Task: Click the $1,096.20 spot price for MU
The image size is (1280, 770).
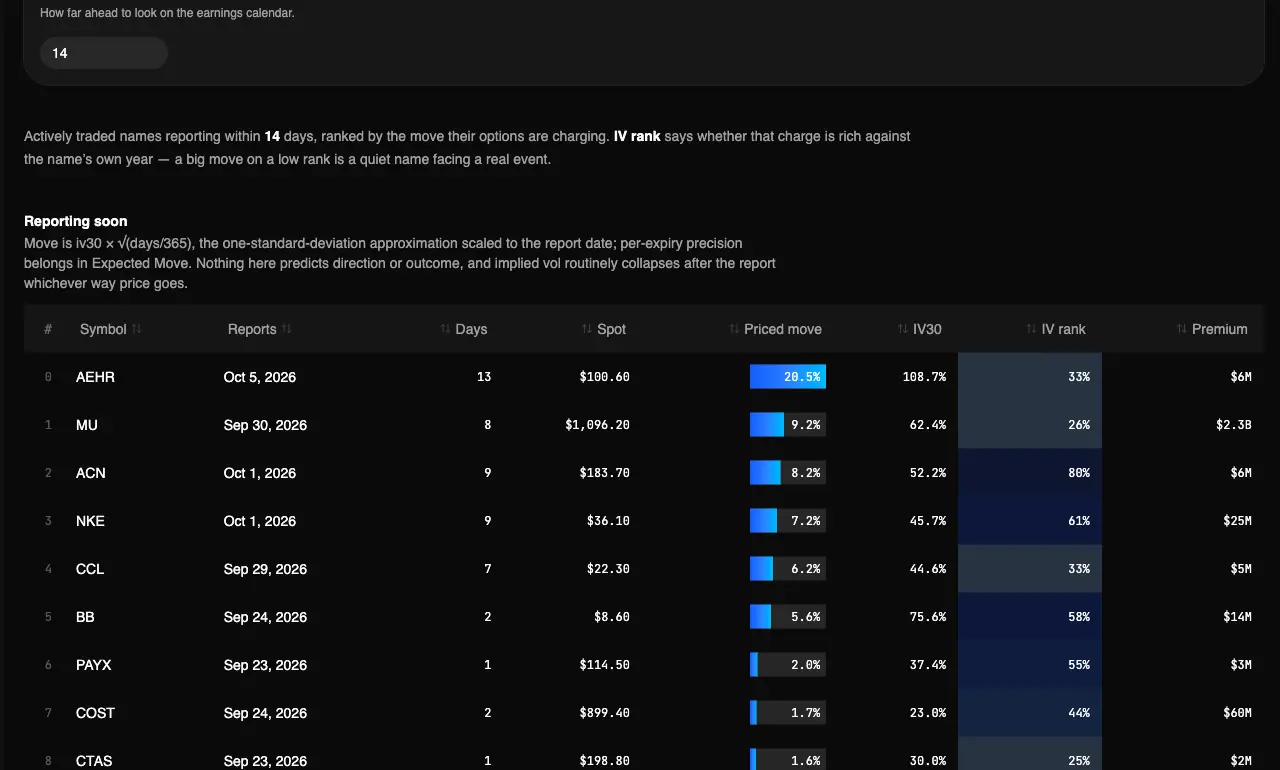Action: click(x=597, y=425)
